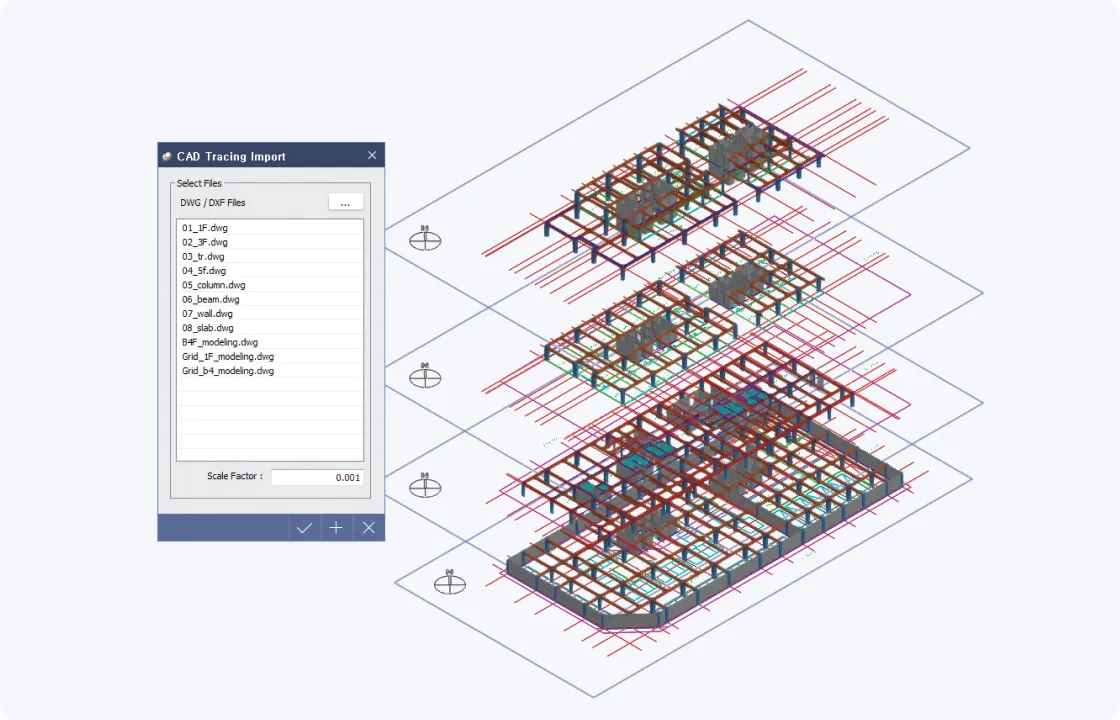Select 05_column.dwg in the file list

click(x=270, y=285)
